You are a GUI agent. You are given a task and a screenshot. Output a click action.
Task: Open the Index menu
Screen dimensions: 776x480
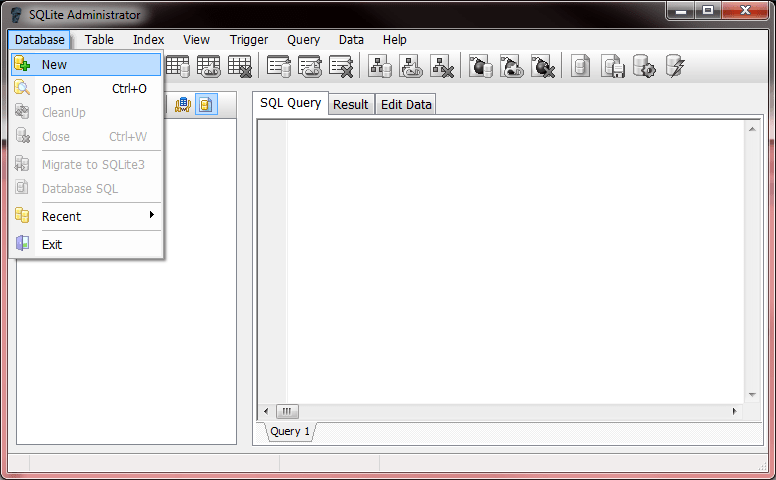coord(148,40)
